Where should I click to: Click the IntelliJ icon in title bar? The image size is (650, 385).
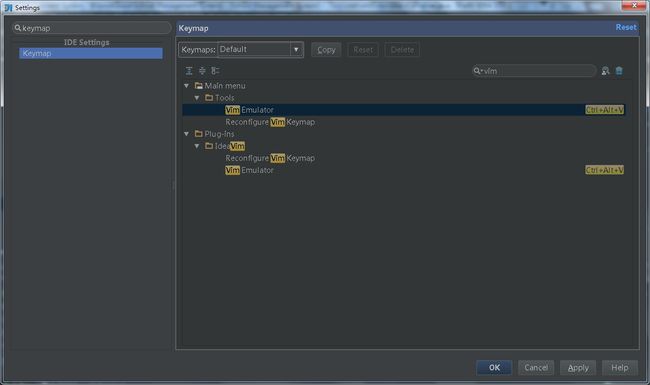click(8, 7)
